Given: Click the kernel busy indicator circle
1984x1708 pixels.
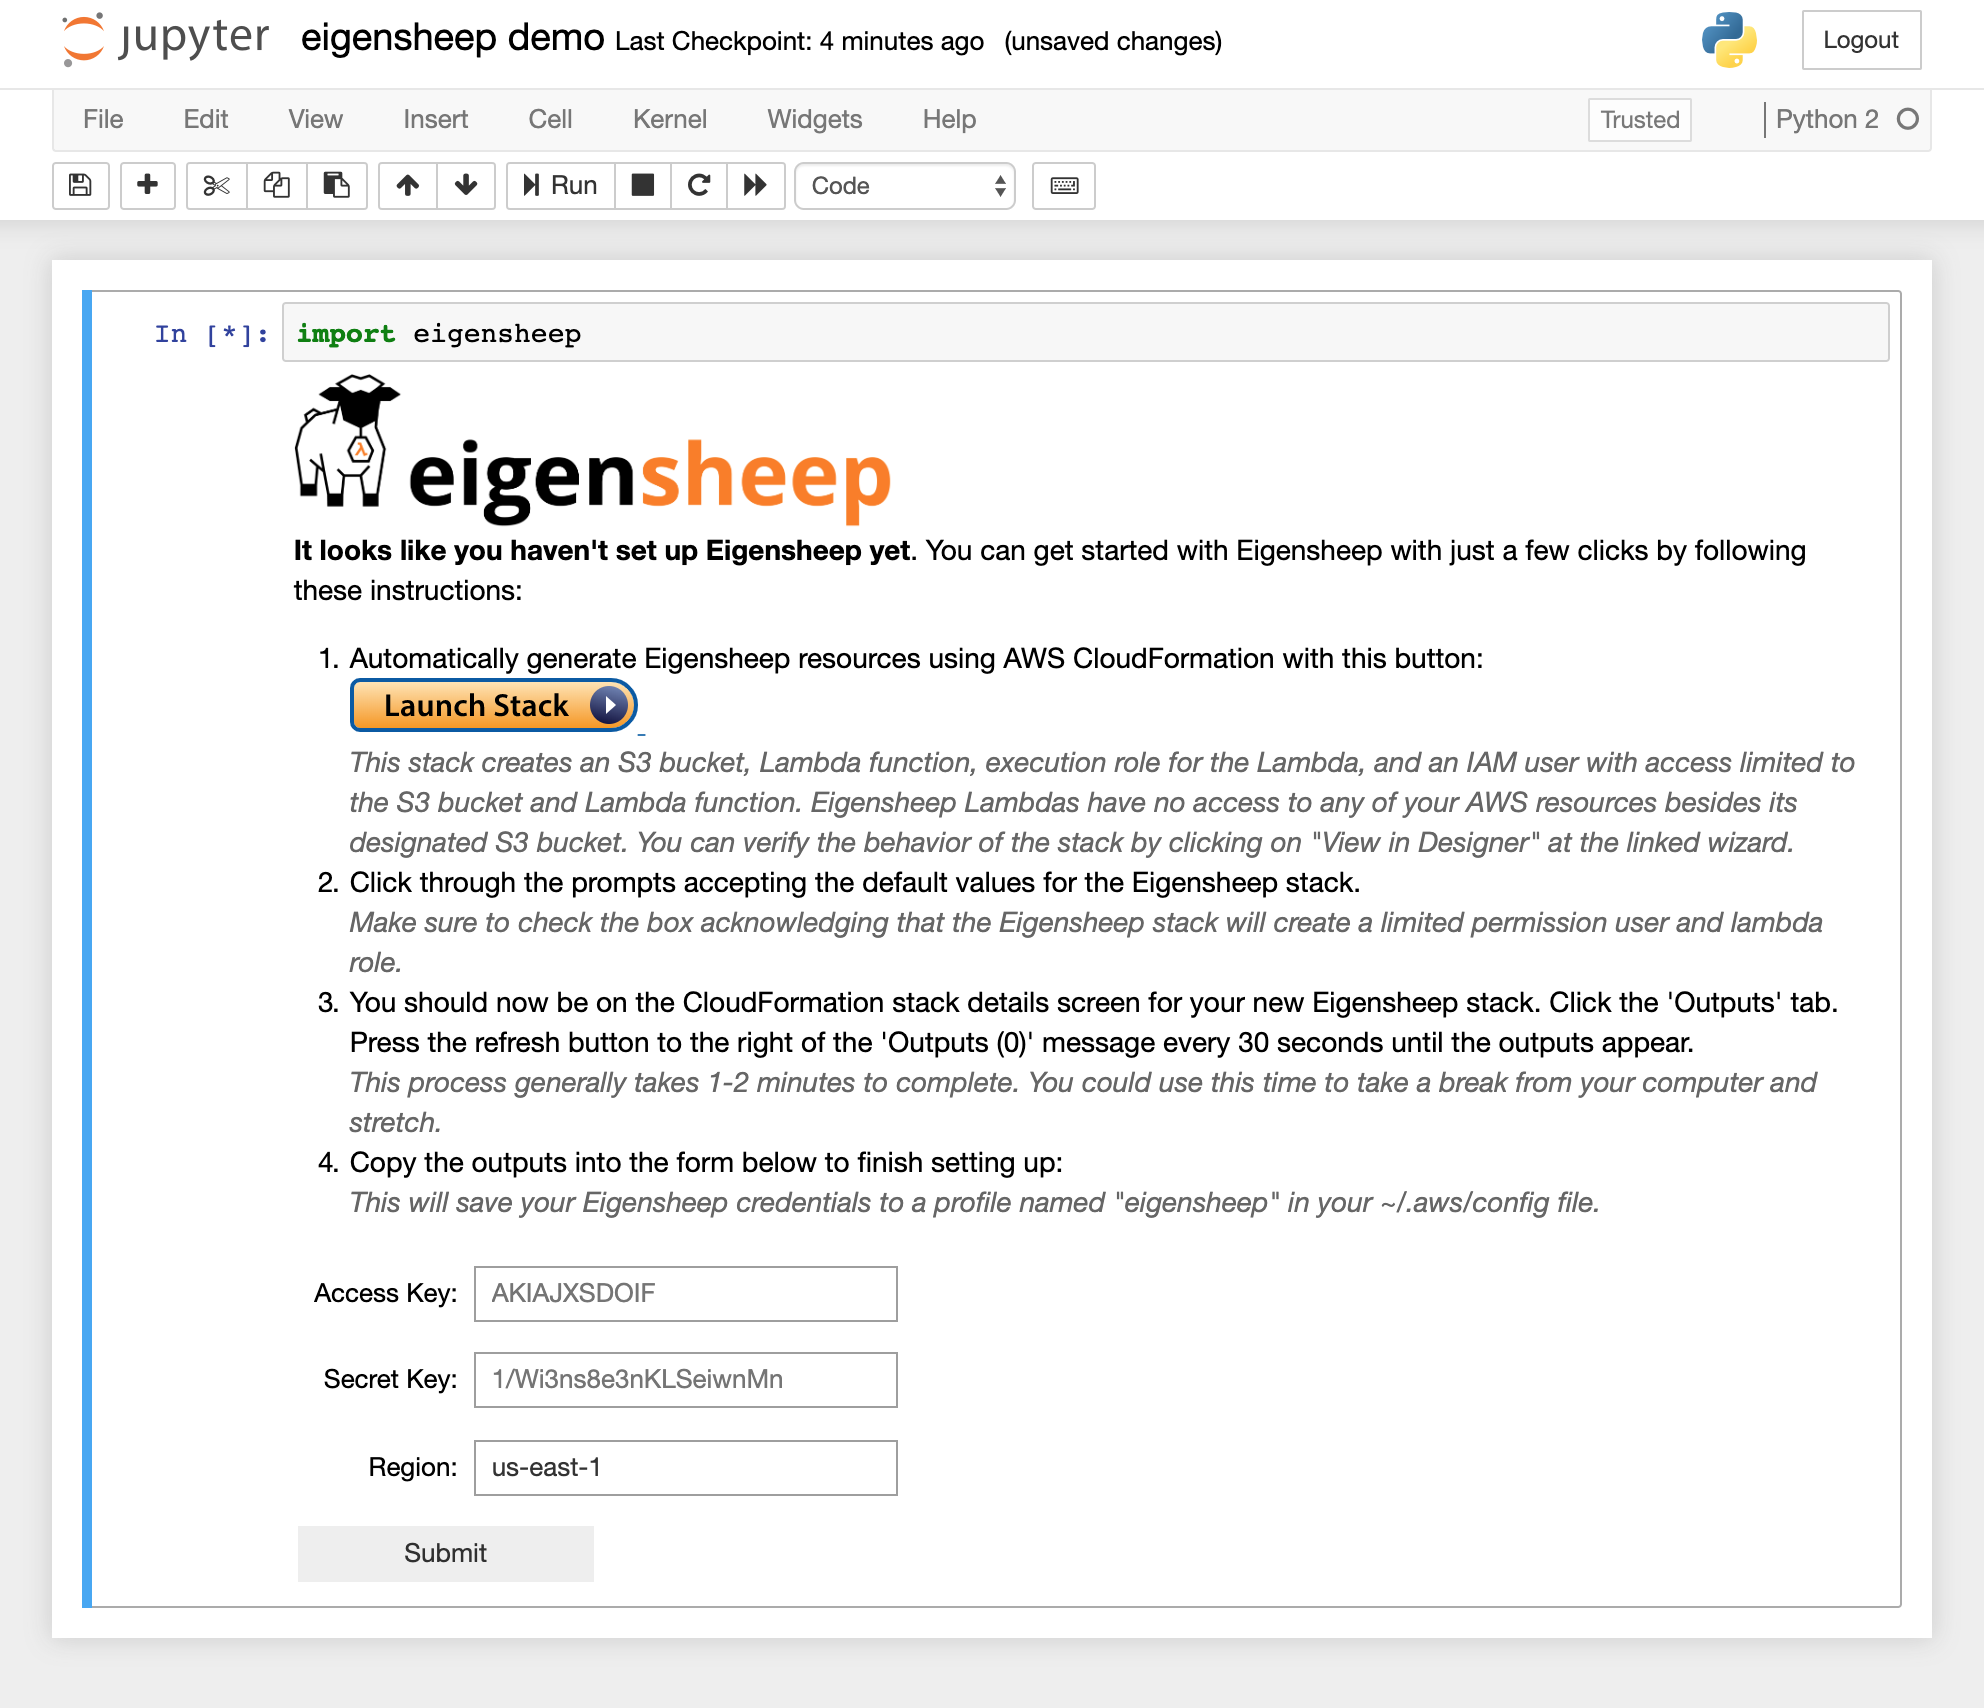Looking at the screenshot, I should click(1908, 119).
